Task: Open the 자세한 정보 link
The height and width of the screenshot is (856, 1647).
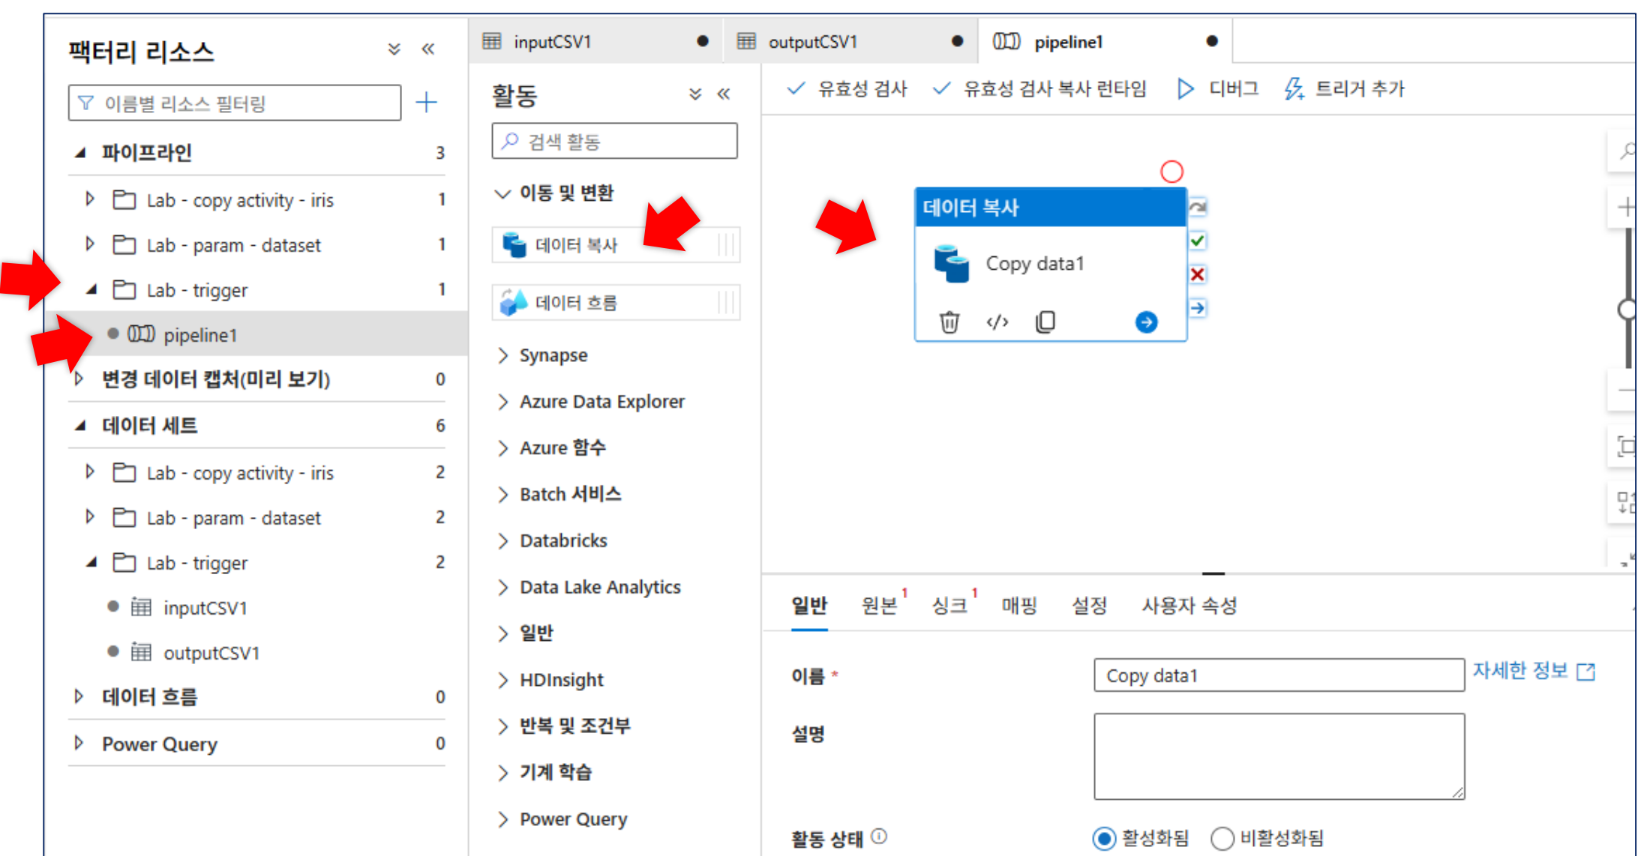Action: (1533, 671)
